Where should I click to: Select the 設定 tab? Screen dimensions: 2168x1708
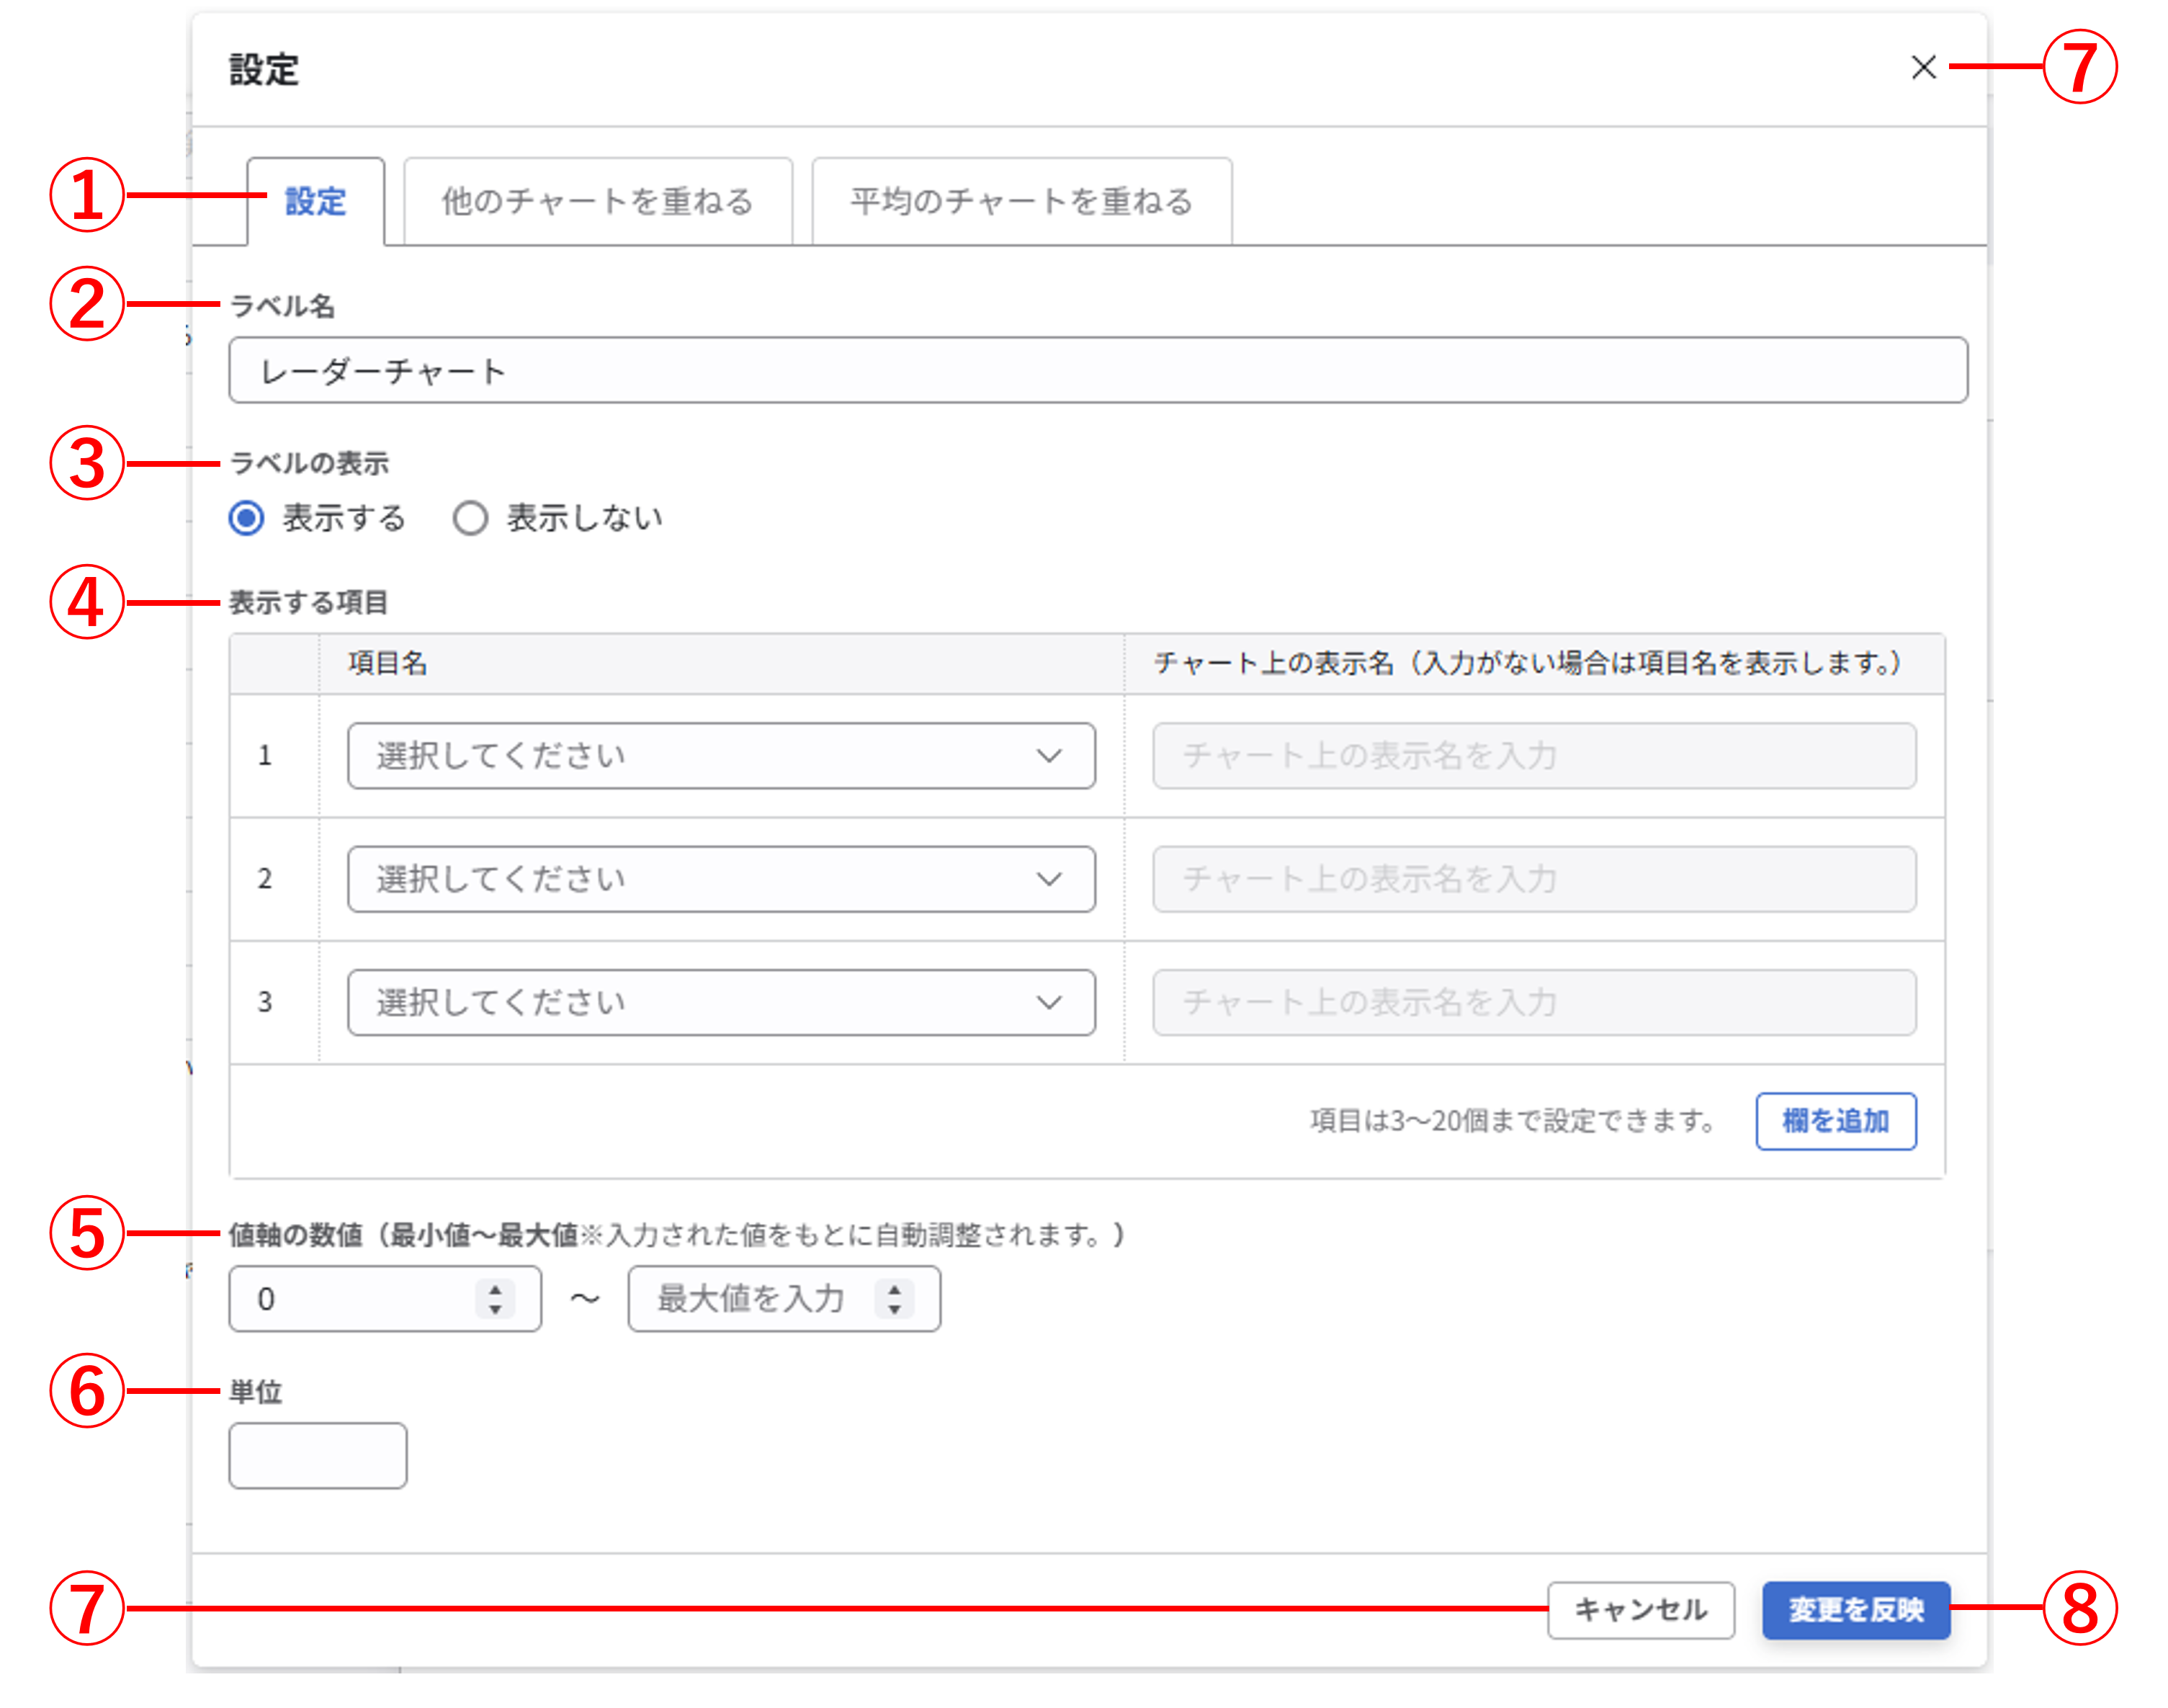[x=315, y=202]
